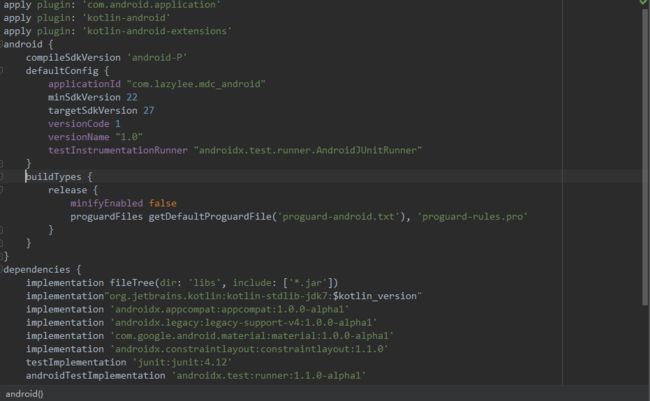
Task: Click the androidTestImplementation keyword
Action: (95, 376)
